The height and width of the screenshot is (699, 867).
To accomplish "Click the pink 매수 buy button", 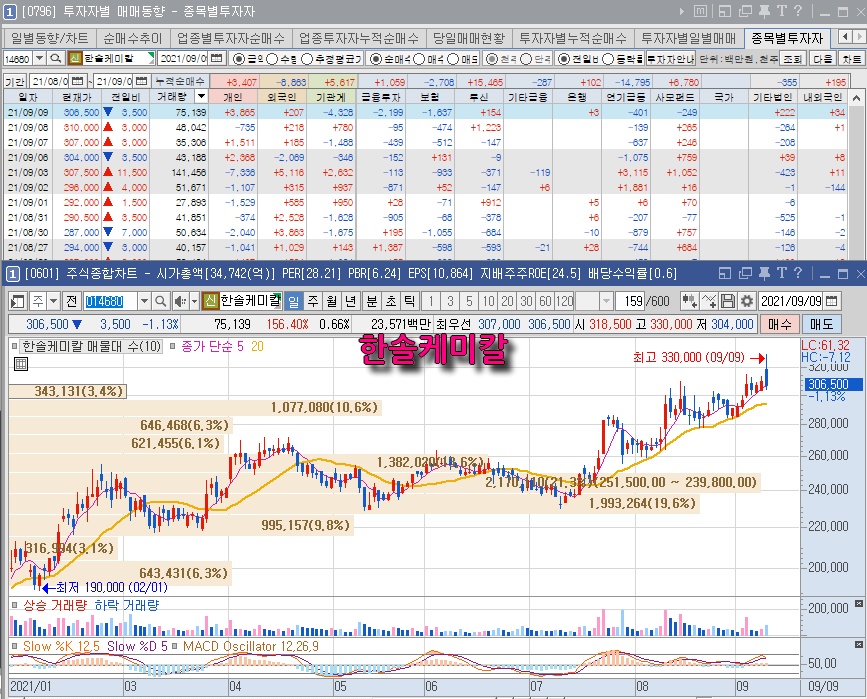I will (x=780, y=324).
